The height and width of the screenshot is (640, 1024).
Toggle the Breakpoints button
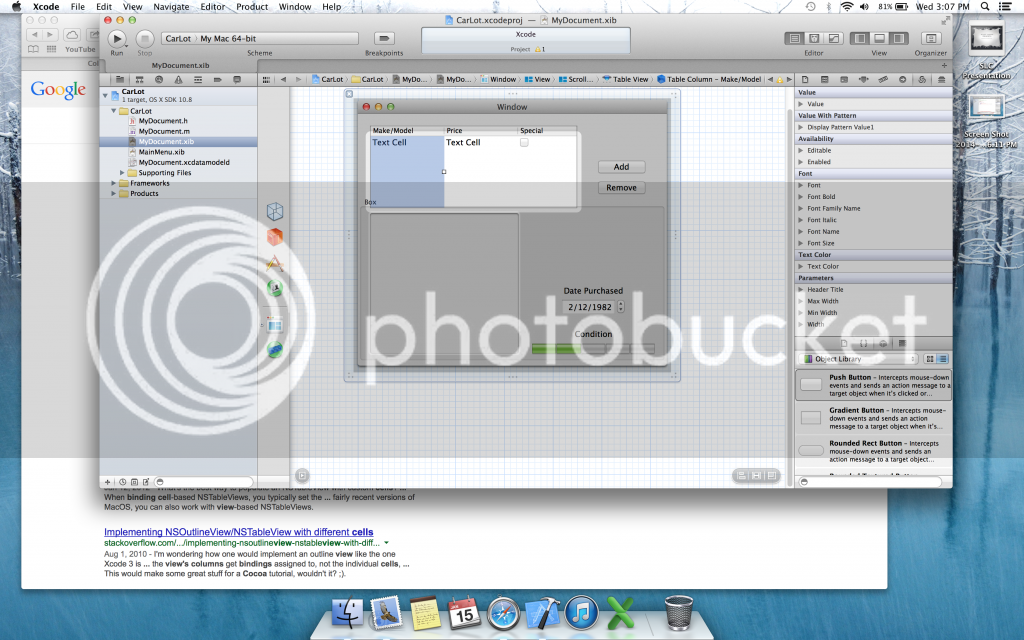tap(384, 39)
